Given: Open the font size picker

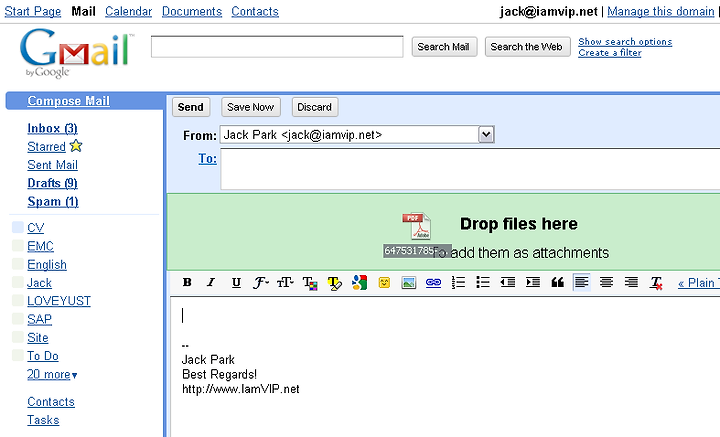Looking at the screenshot, I should tap(285, 282).
